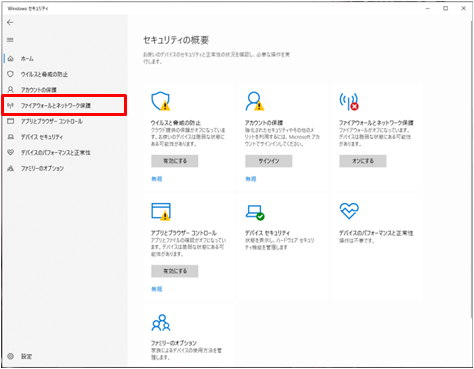Click 無視 link under app and browser control
Viewport: 474px width, 369px height.
(x=157, y=289)
